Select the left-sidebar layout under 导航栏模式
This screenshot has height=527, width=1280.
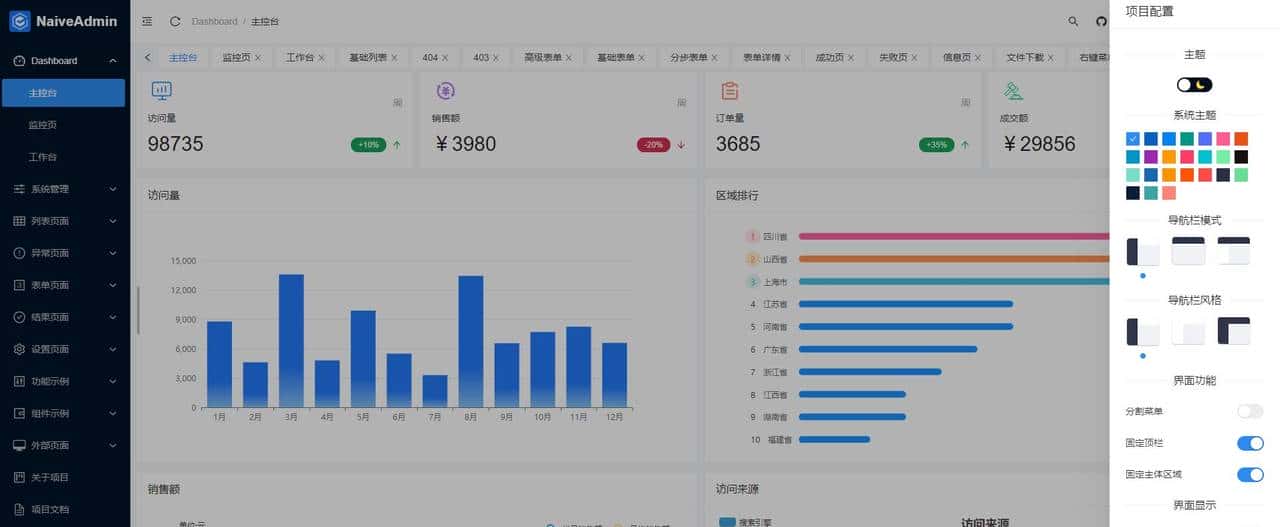[x=1143, y=251]
